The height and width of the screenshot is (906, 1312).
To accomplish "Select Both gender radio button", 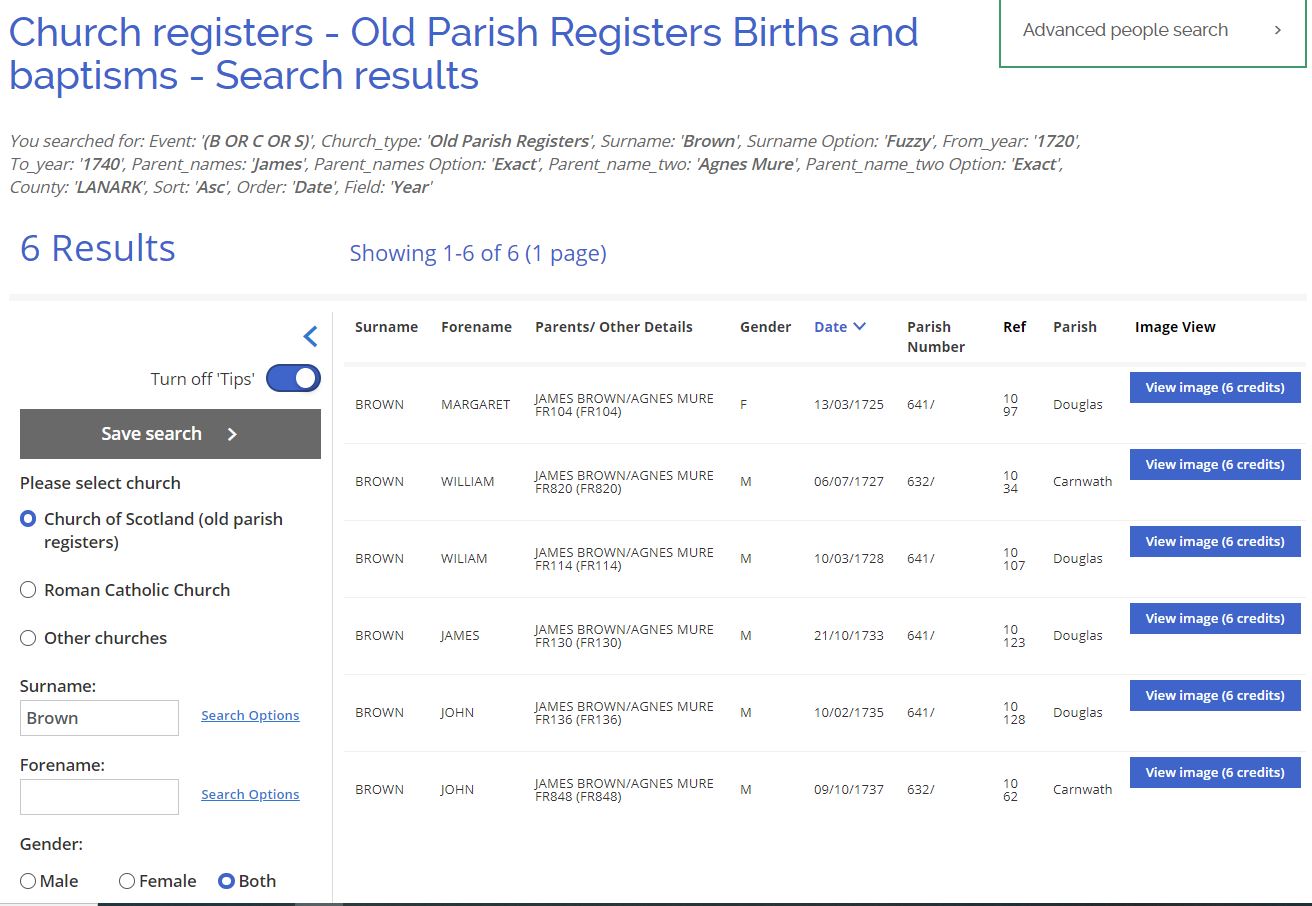I will (226, 881).
